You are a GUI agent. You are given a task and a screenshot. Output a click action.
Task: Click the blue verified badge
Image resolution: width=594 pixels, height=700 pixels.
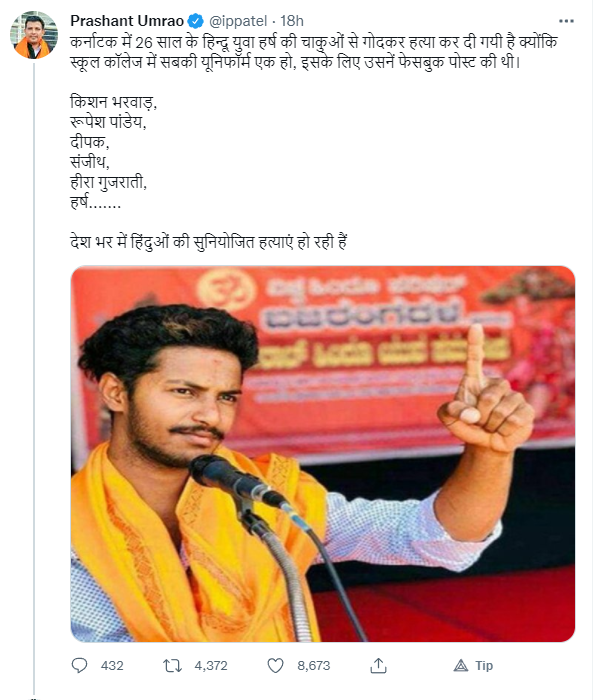coord(195,21)
